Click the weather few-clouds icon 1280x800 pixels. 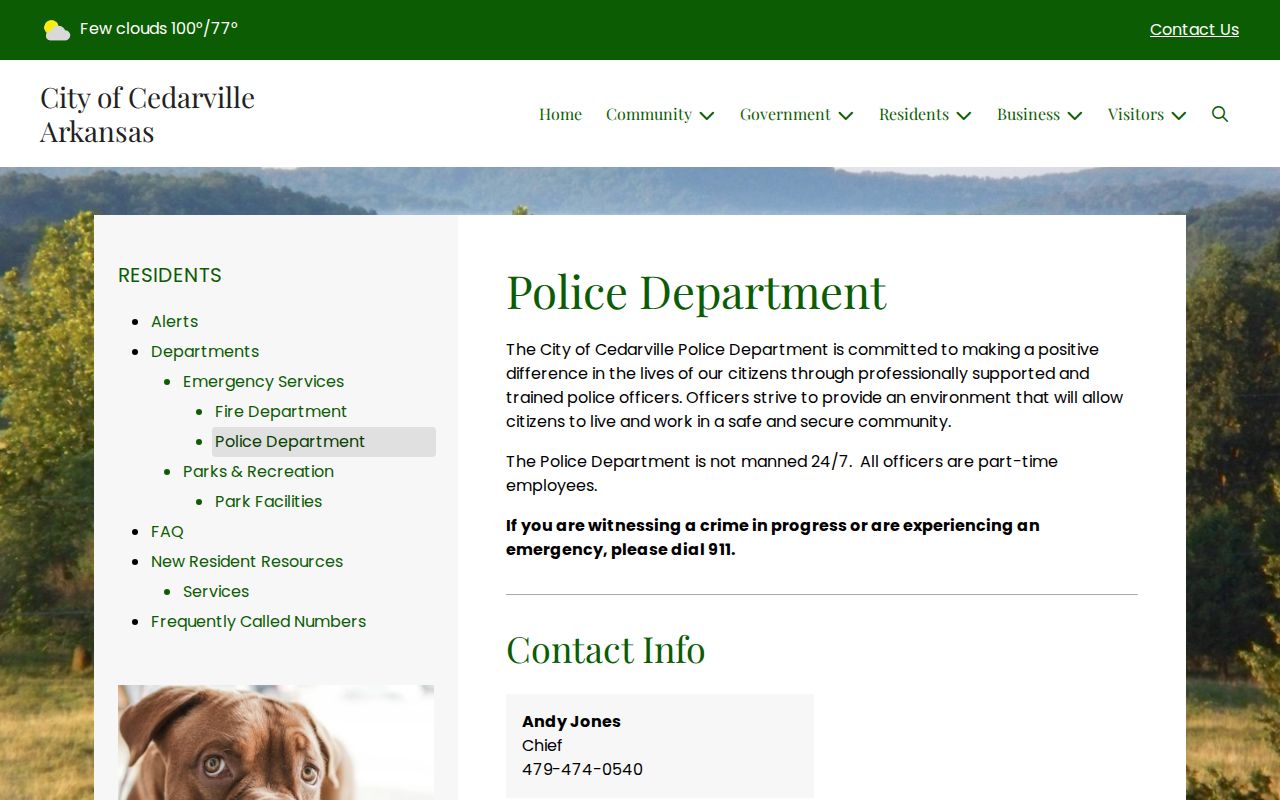pyautogui.click(x=57, y=30)
